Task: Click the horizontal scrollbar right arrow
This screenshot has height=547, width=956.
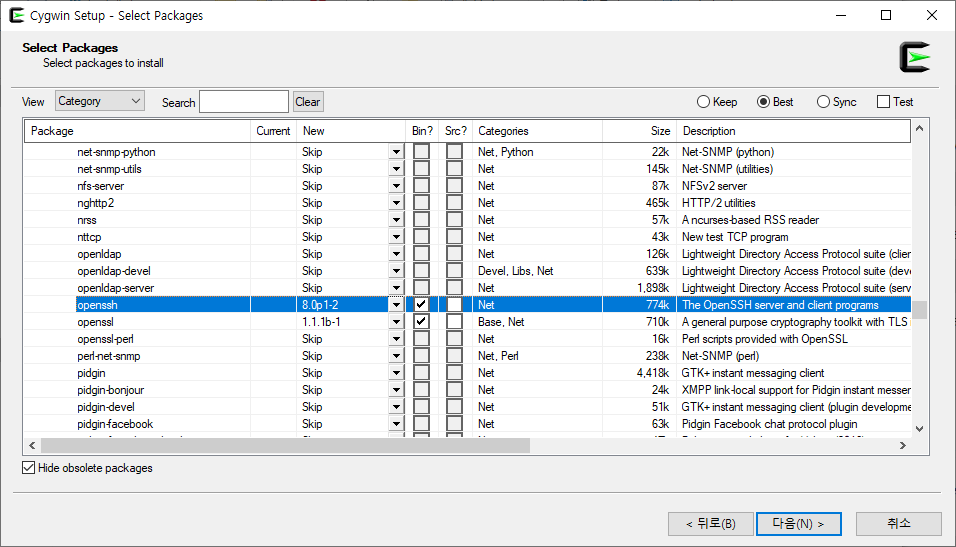Action: coord(903,446)
